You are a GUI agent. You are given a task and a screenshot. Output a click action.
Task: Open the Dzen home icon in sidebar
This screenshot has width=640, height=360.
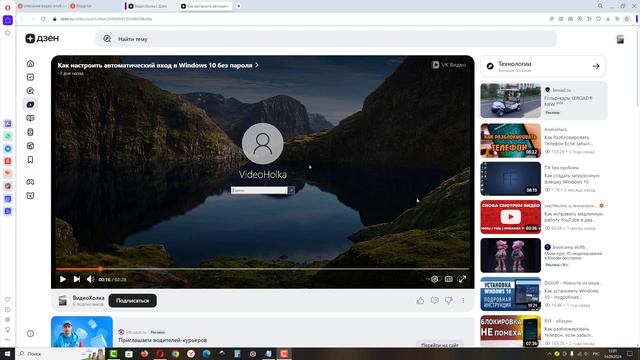30,64
